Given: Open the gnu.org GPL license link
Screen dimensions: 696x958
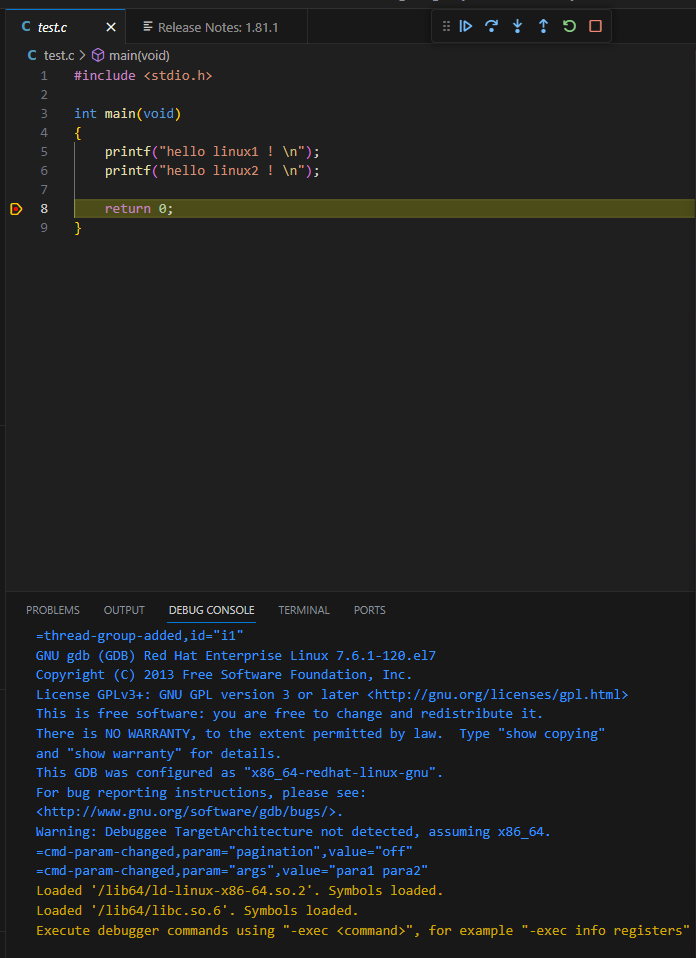Looking at the screenshot, I should click(x=498, y=694).
